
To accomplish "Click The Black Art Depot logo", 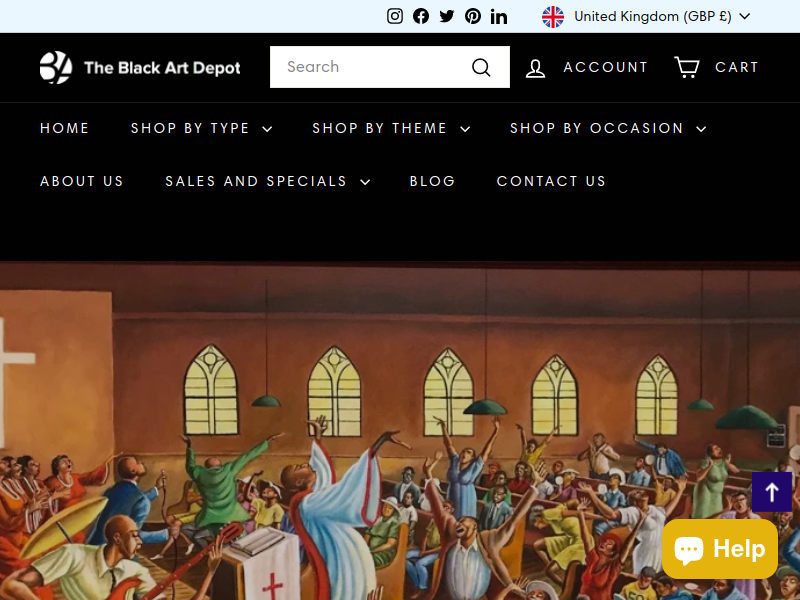I will point(140,67).
